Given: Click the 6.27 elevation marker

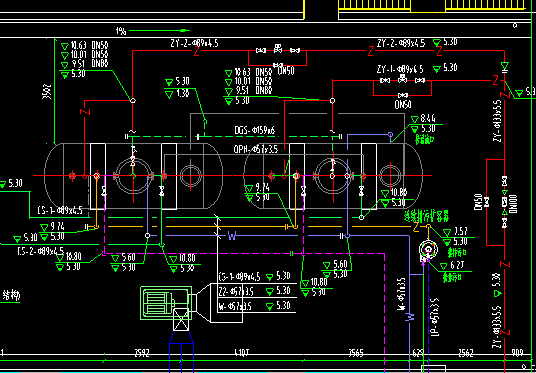Looking at the screenshot, I should click(449, 266).
